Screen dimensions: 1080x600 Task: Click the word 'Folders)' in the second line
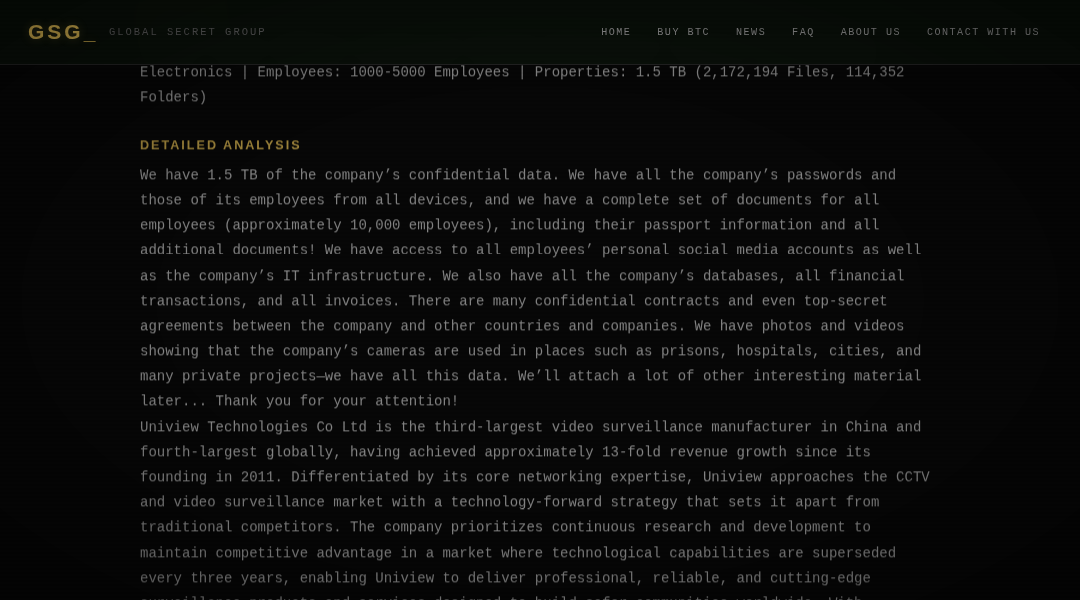[x=174, y=97]
